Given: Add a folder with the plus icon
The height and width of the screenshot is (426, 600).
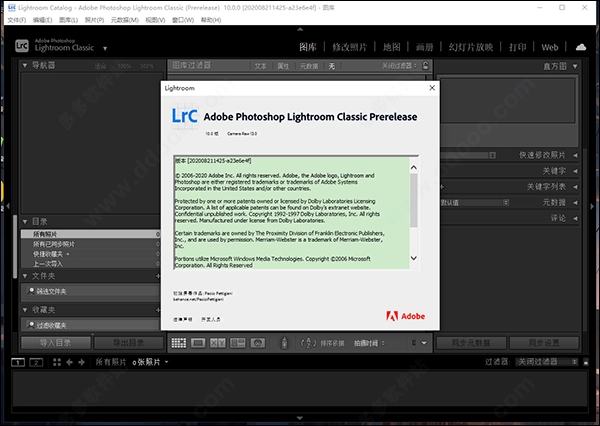Looking at the screenshot, I should pos(157,276).
